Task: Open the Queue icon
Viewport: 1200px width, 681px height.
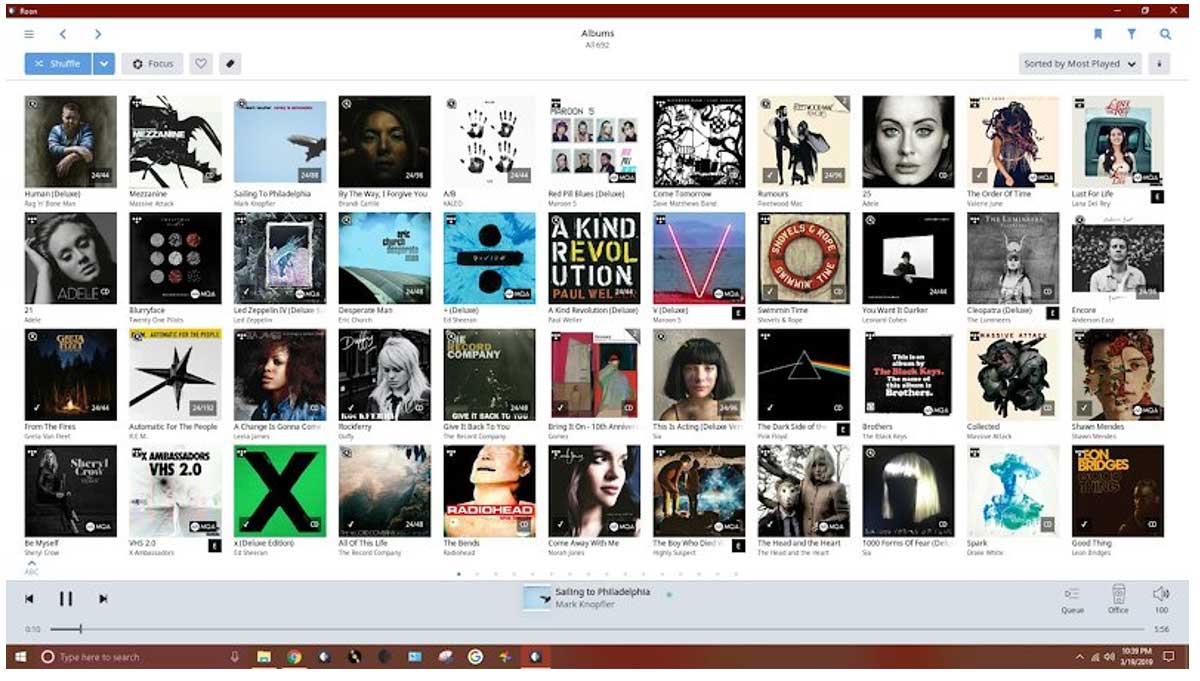Action: pos(1072,598)
